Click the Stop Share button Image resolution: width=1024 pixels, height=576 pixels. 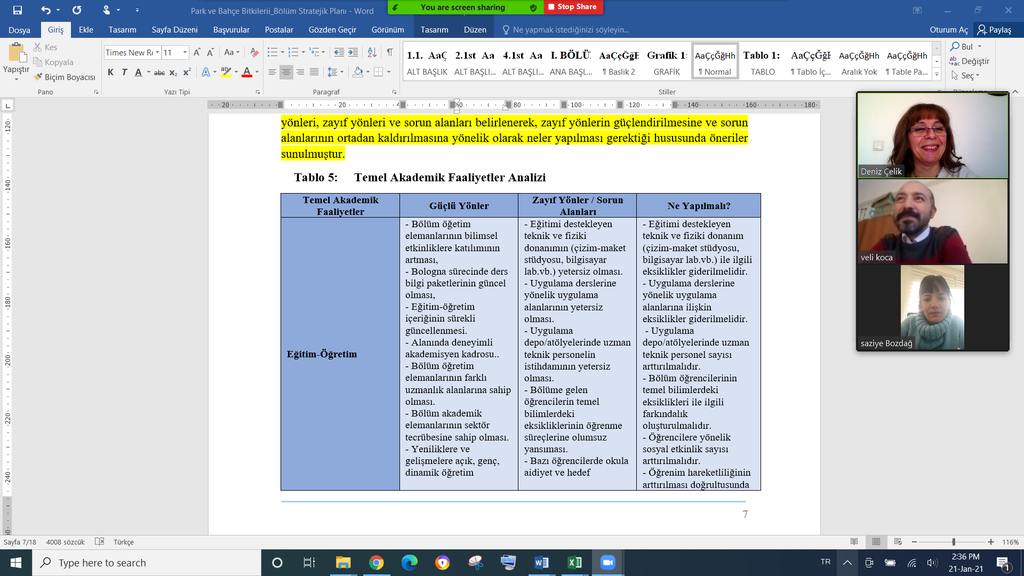click(x=571, y=7)
